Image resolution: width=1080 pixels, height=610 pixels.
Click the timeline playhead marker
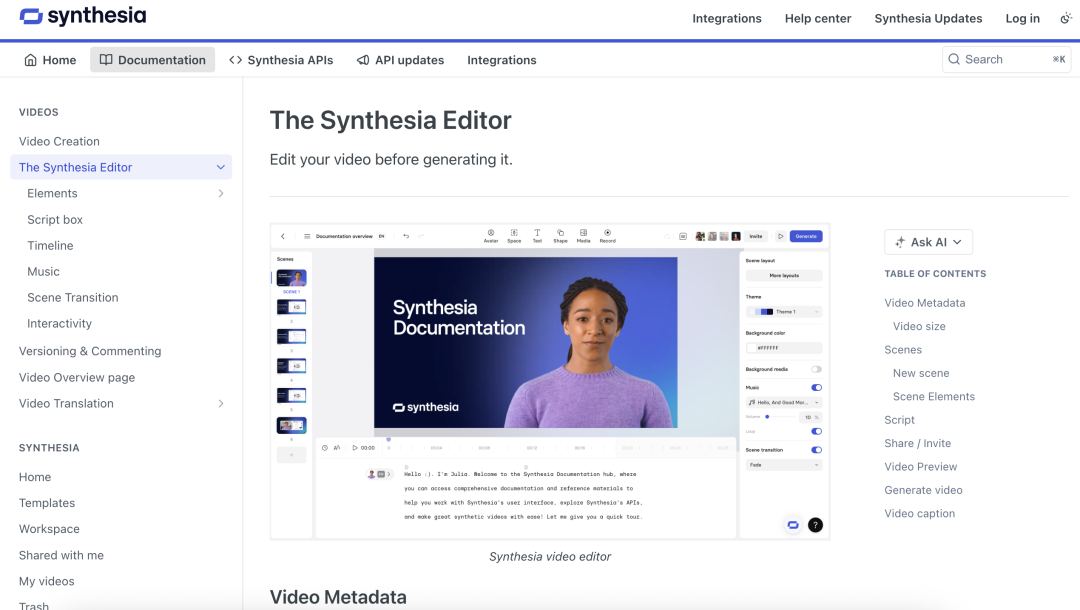[388, 440]
